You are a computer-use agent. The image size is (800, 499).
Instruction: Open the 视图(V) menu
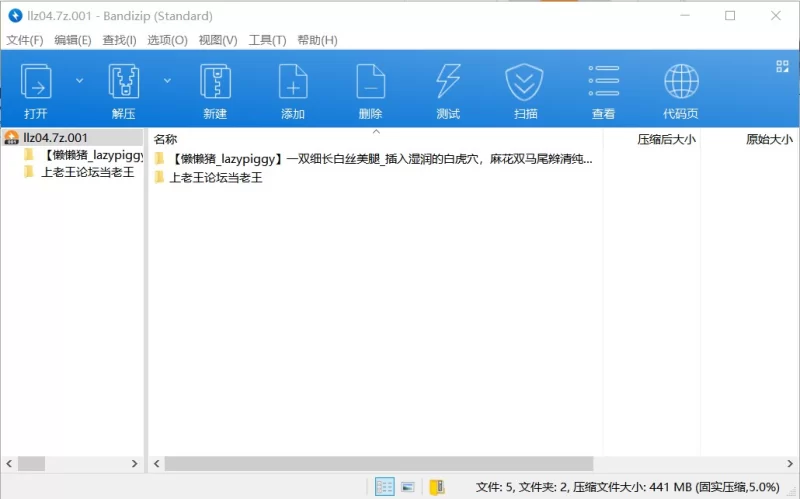pos(218,40)
